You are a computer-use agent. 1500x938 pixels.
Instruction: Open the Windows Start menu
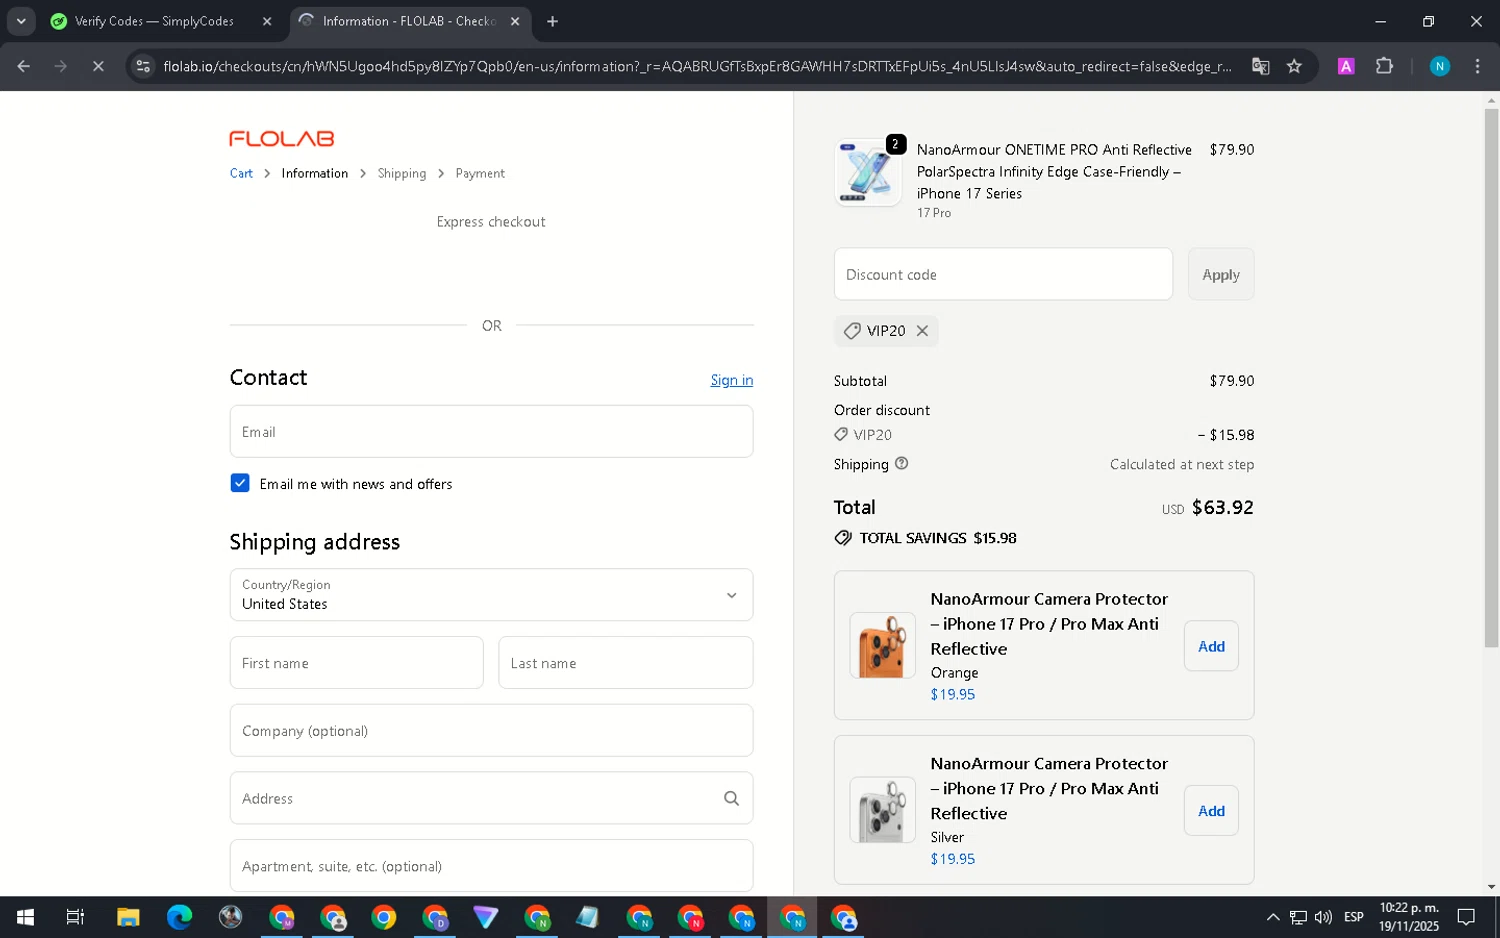click(25, 917)
